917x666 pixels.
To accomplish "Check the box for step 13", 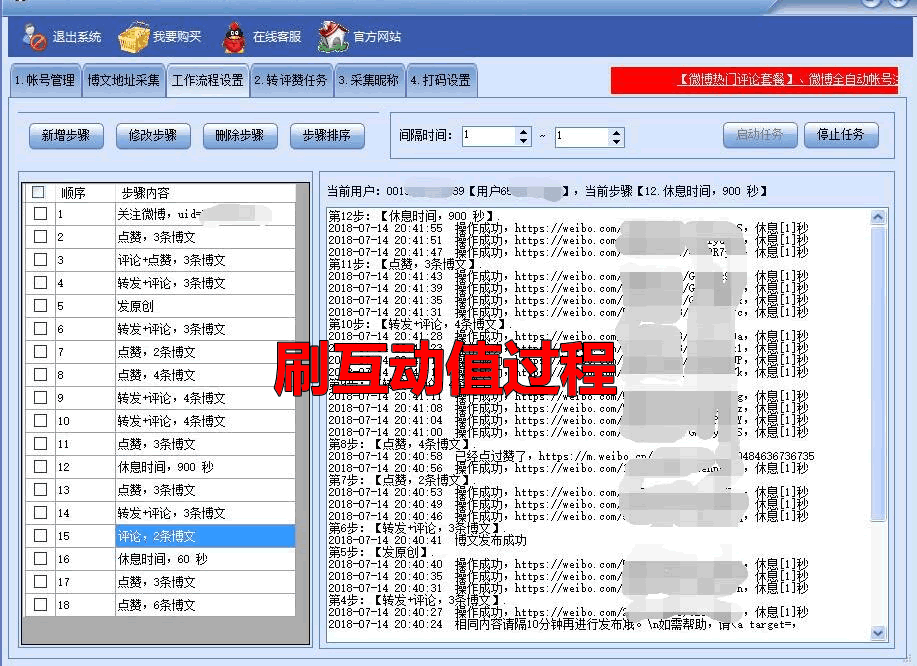I will tap(40, 489).
